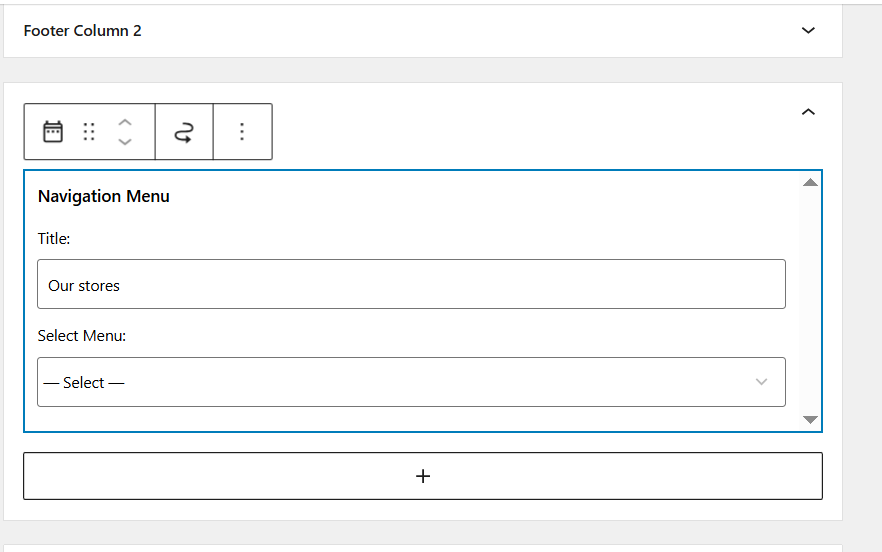Click the Our stores text
The image size is (882, 552).
pyautogui.click(x=84, y=286)
